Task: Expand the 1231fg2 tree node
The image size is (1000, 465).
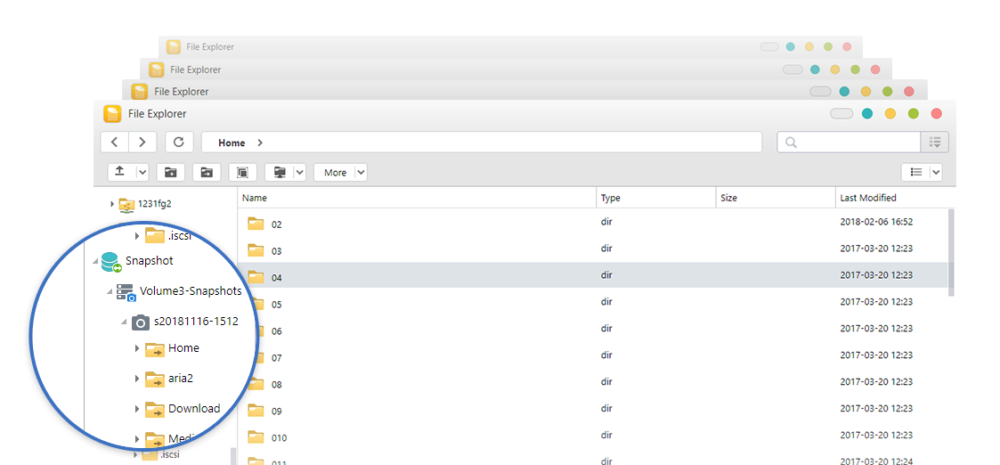Action: (112, 204)
